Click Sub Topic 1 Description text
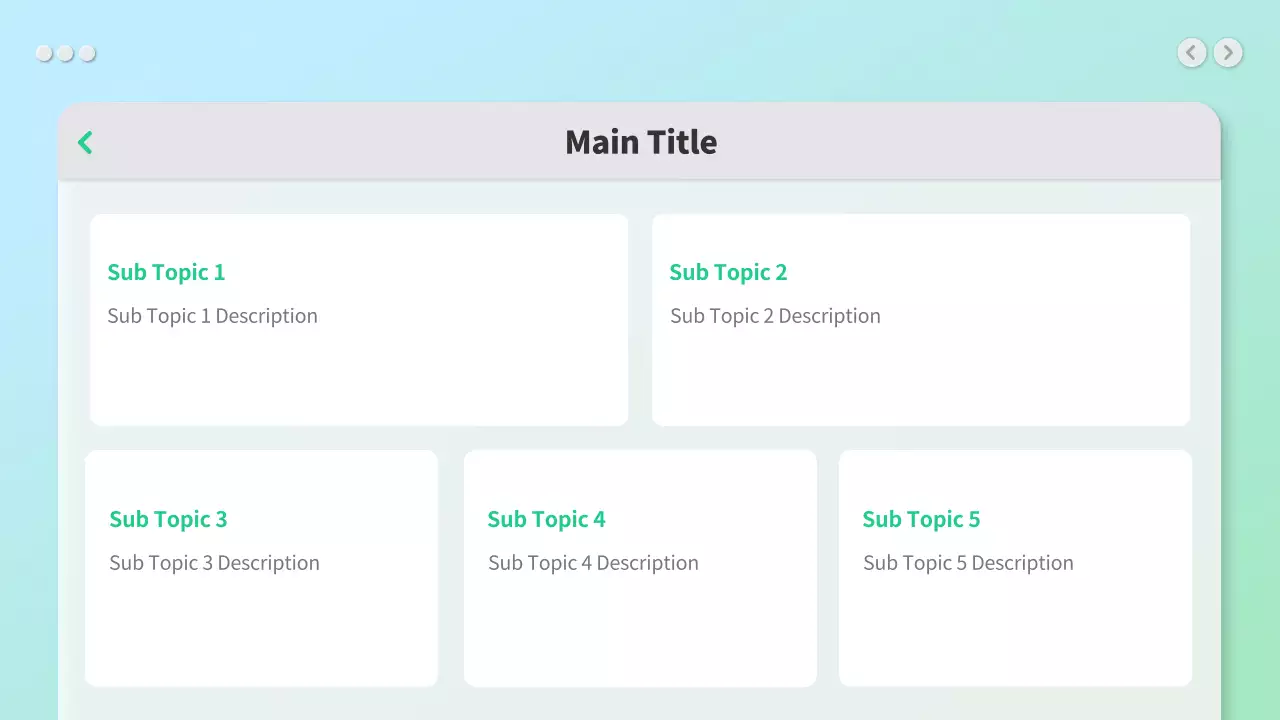Viewport: 1280px width, 720px height. point(212,316)
